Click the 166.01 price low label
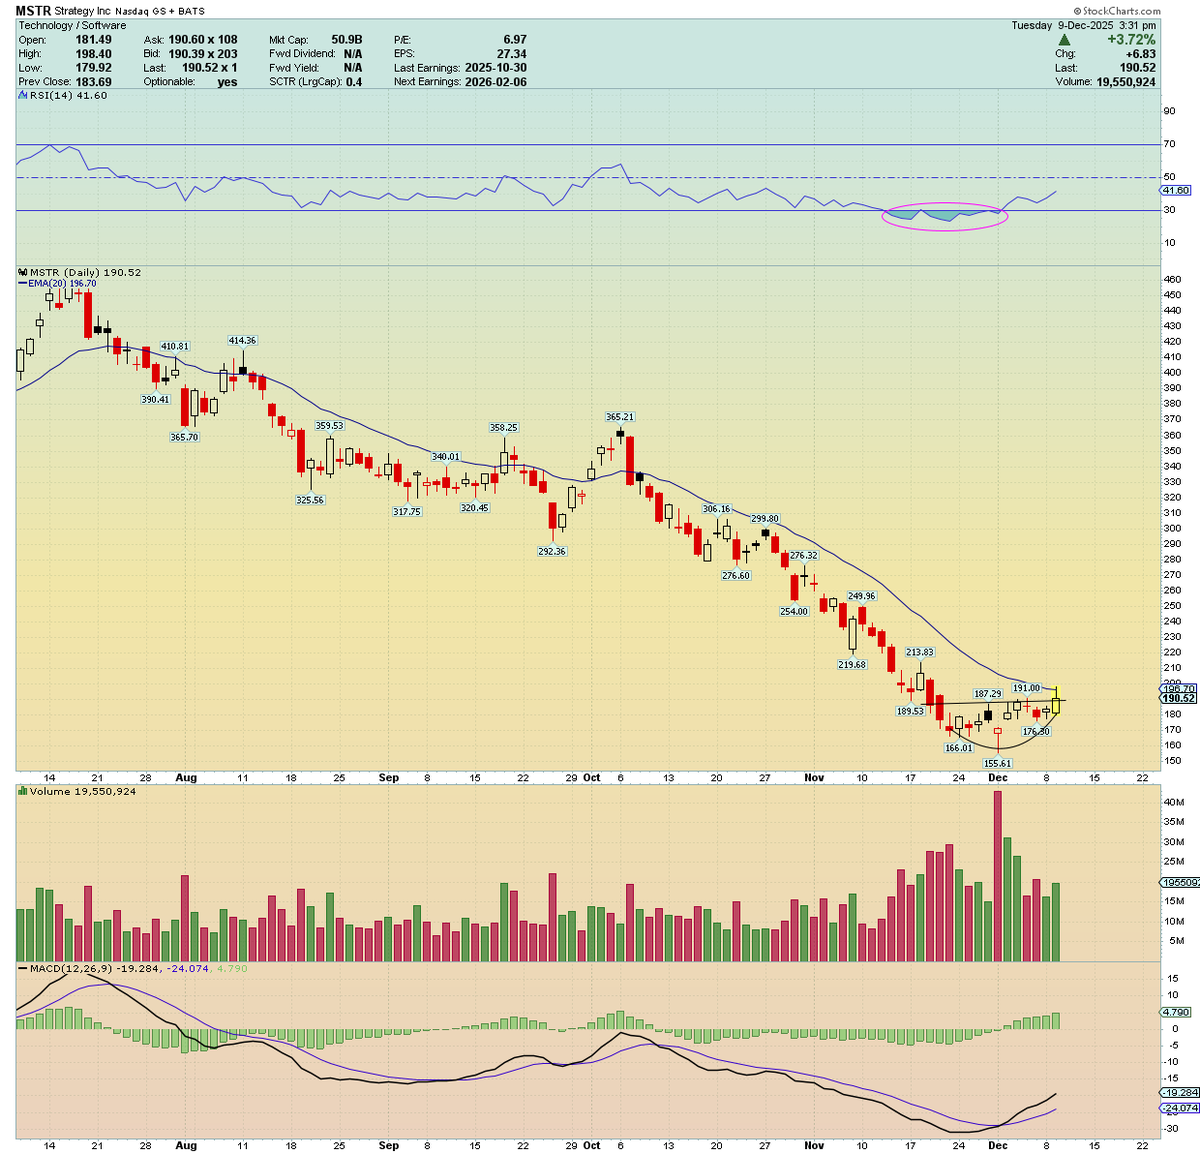 pyautogui.click(x=959, y=748)
